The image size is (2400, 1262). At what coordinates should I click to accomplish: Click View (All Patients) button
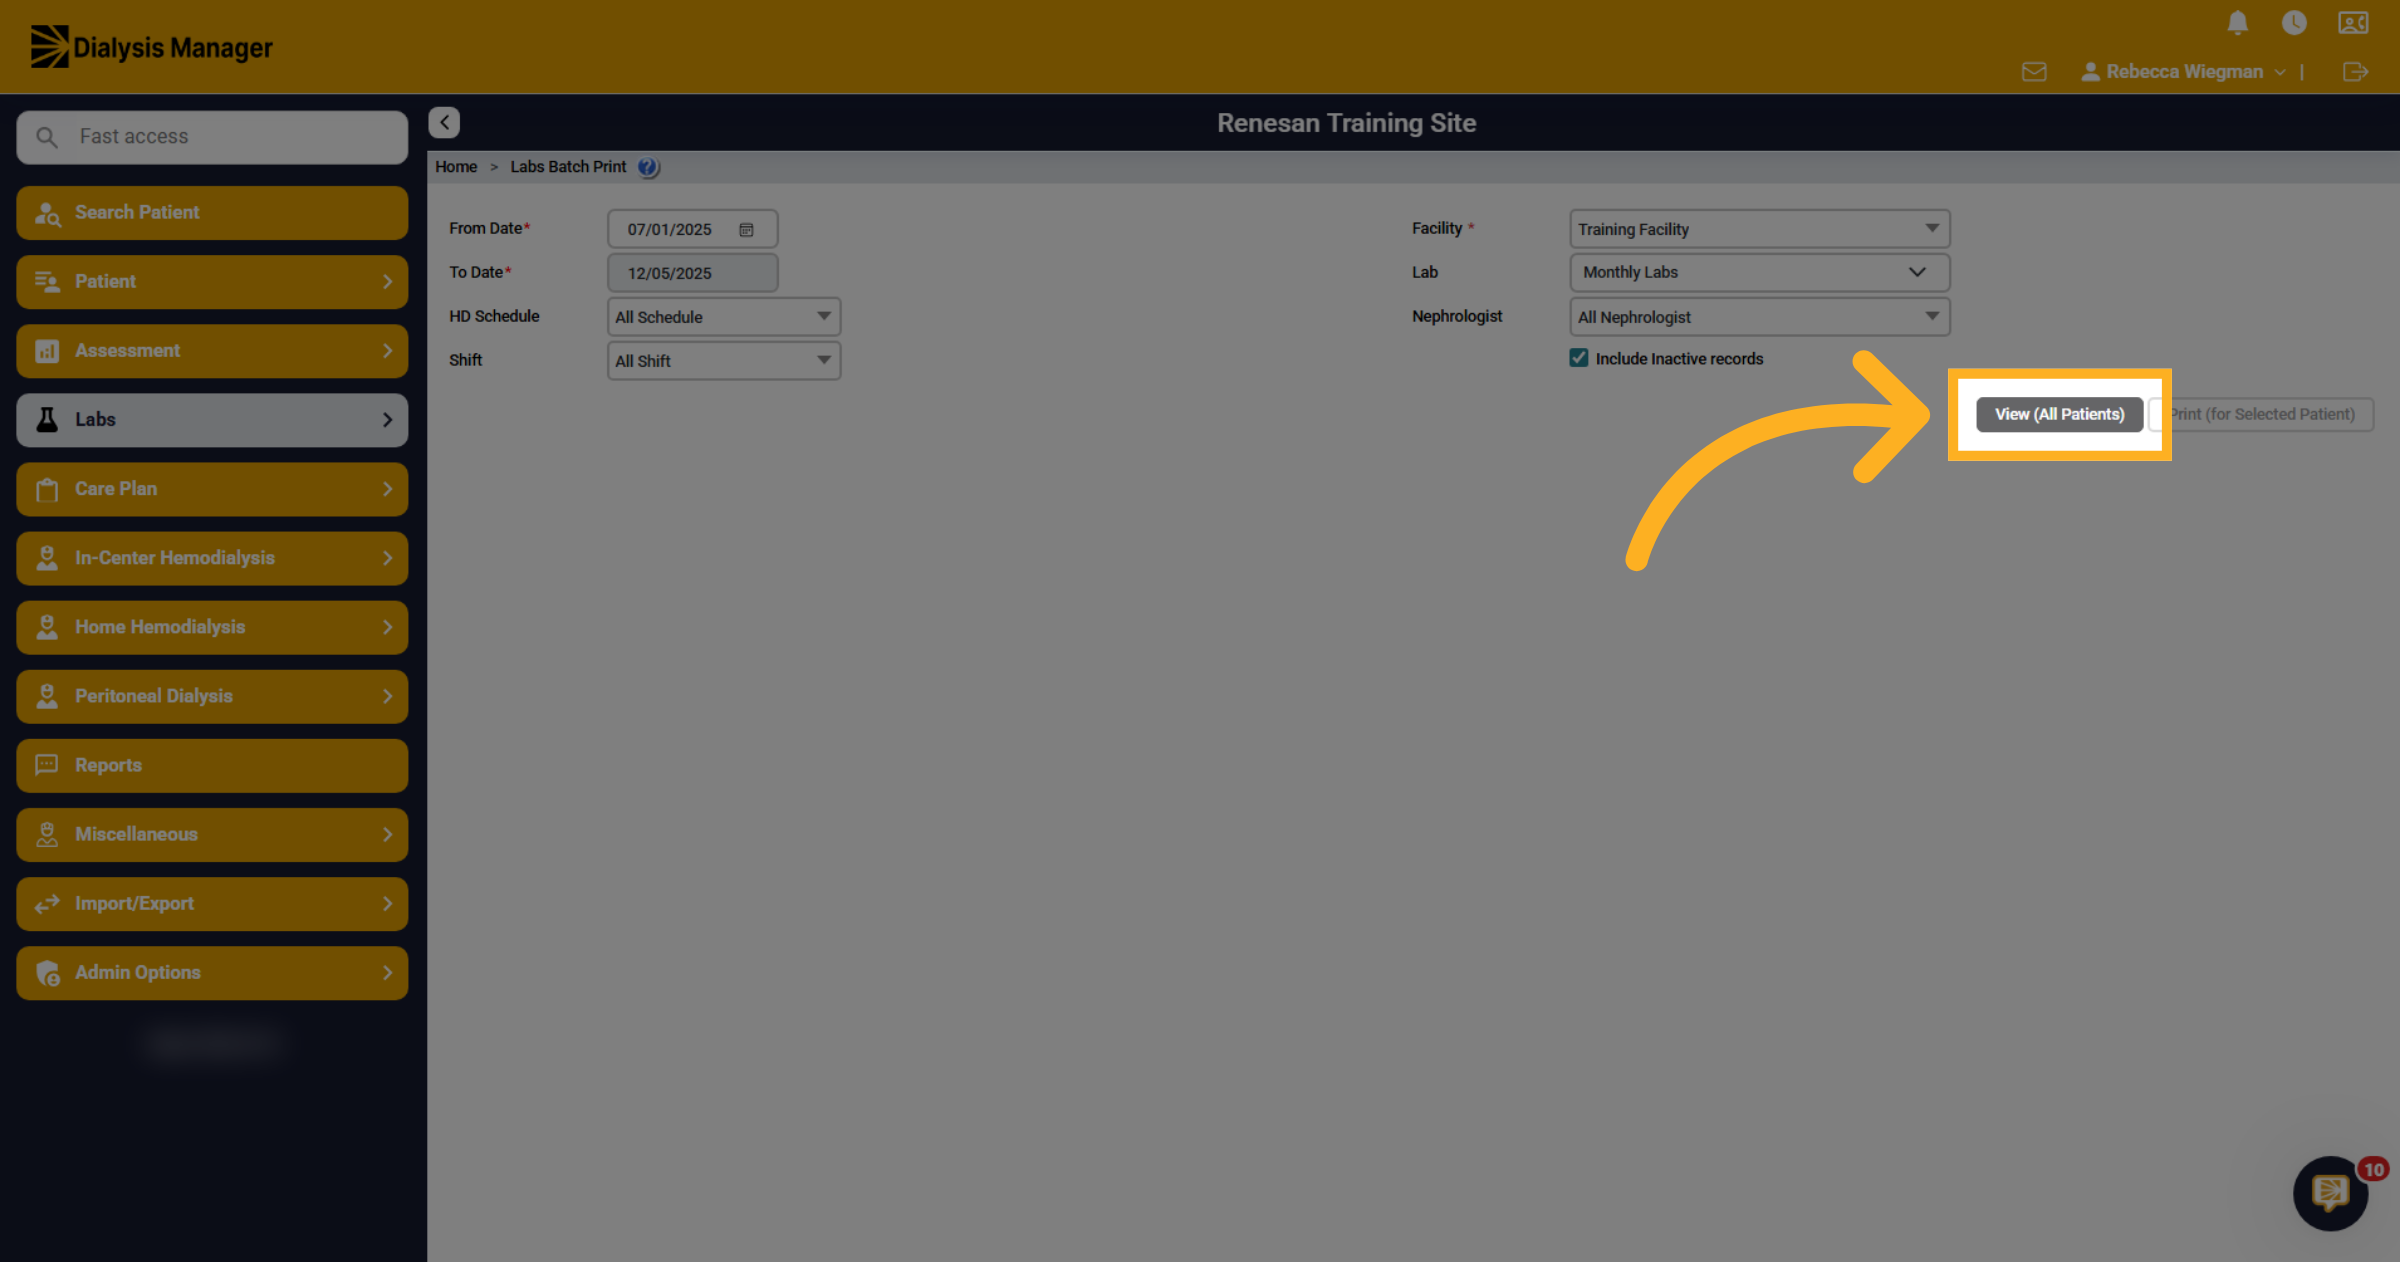coord(2059,414)
